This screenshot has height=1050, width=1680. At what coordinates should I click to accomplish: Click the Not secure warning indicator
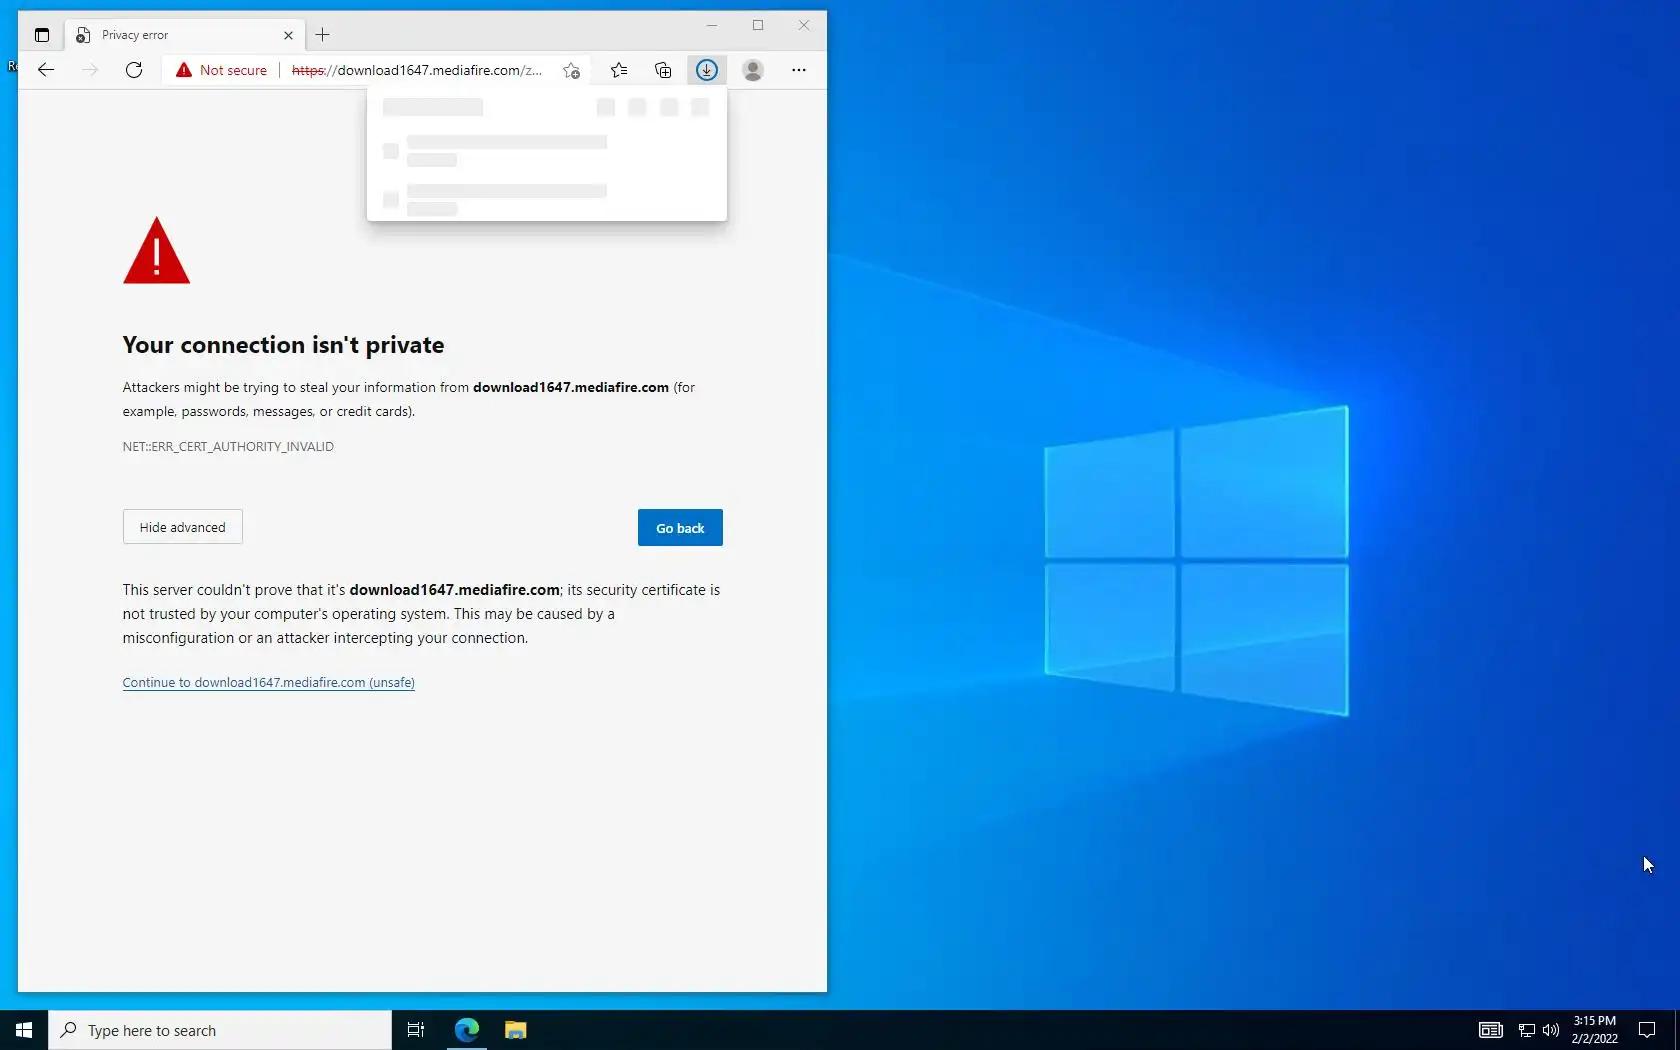[x=221, y=70]
